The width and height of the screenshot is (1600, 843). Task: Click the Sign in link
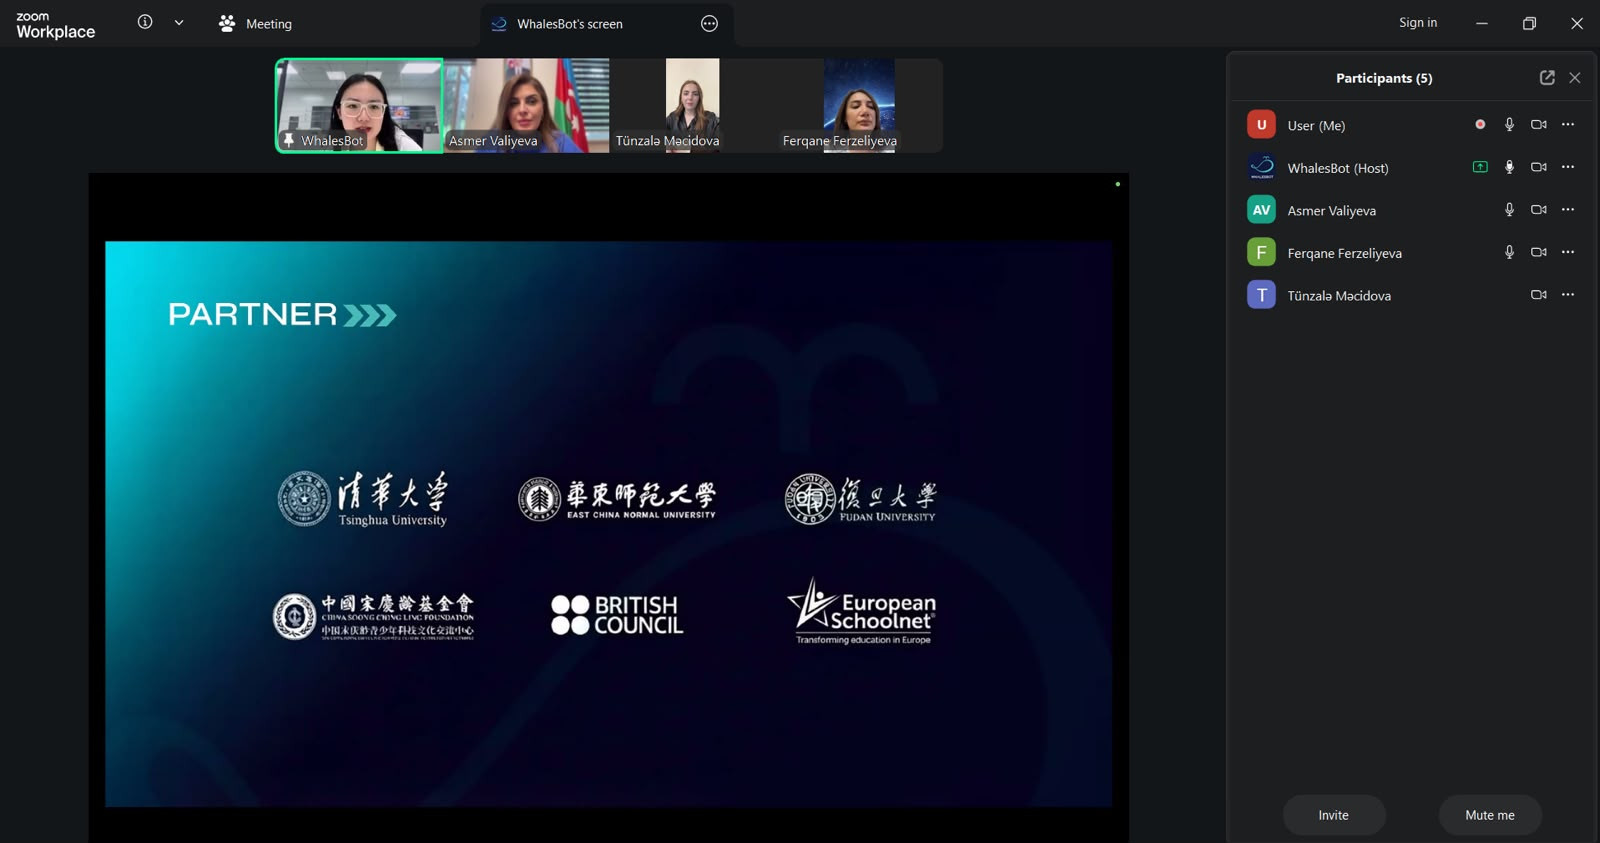pos(1418,23)
